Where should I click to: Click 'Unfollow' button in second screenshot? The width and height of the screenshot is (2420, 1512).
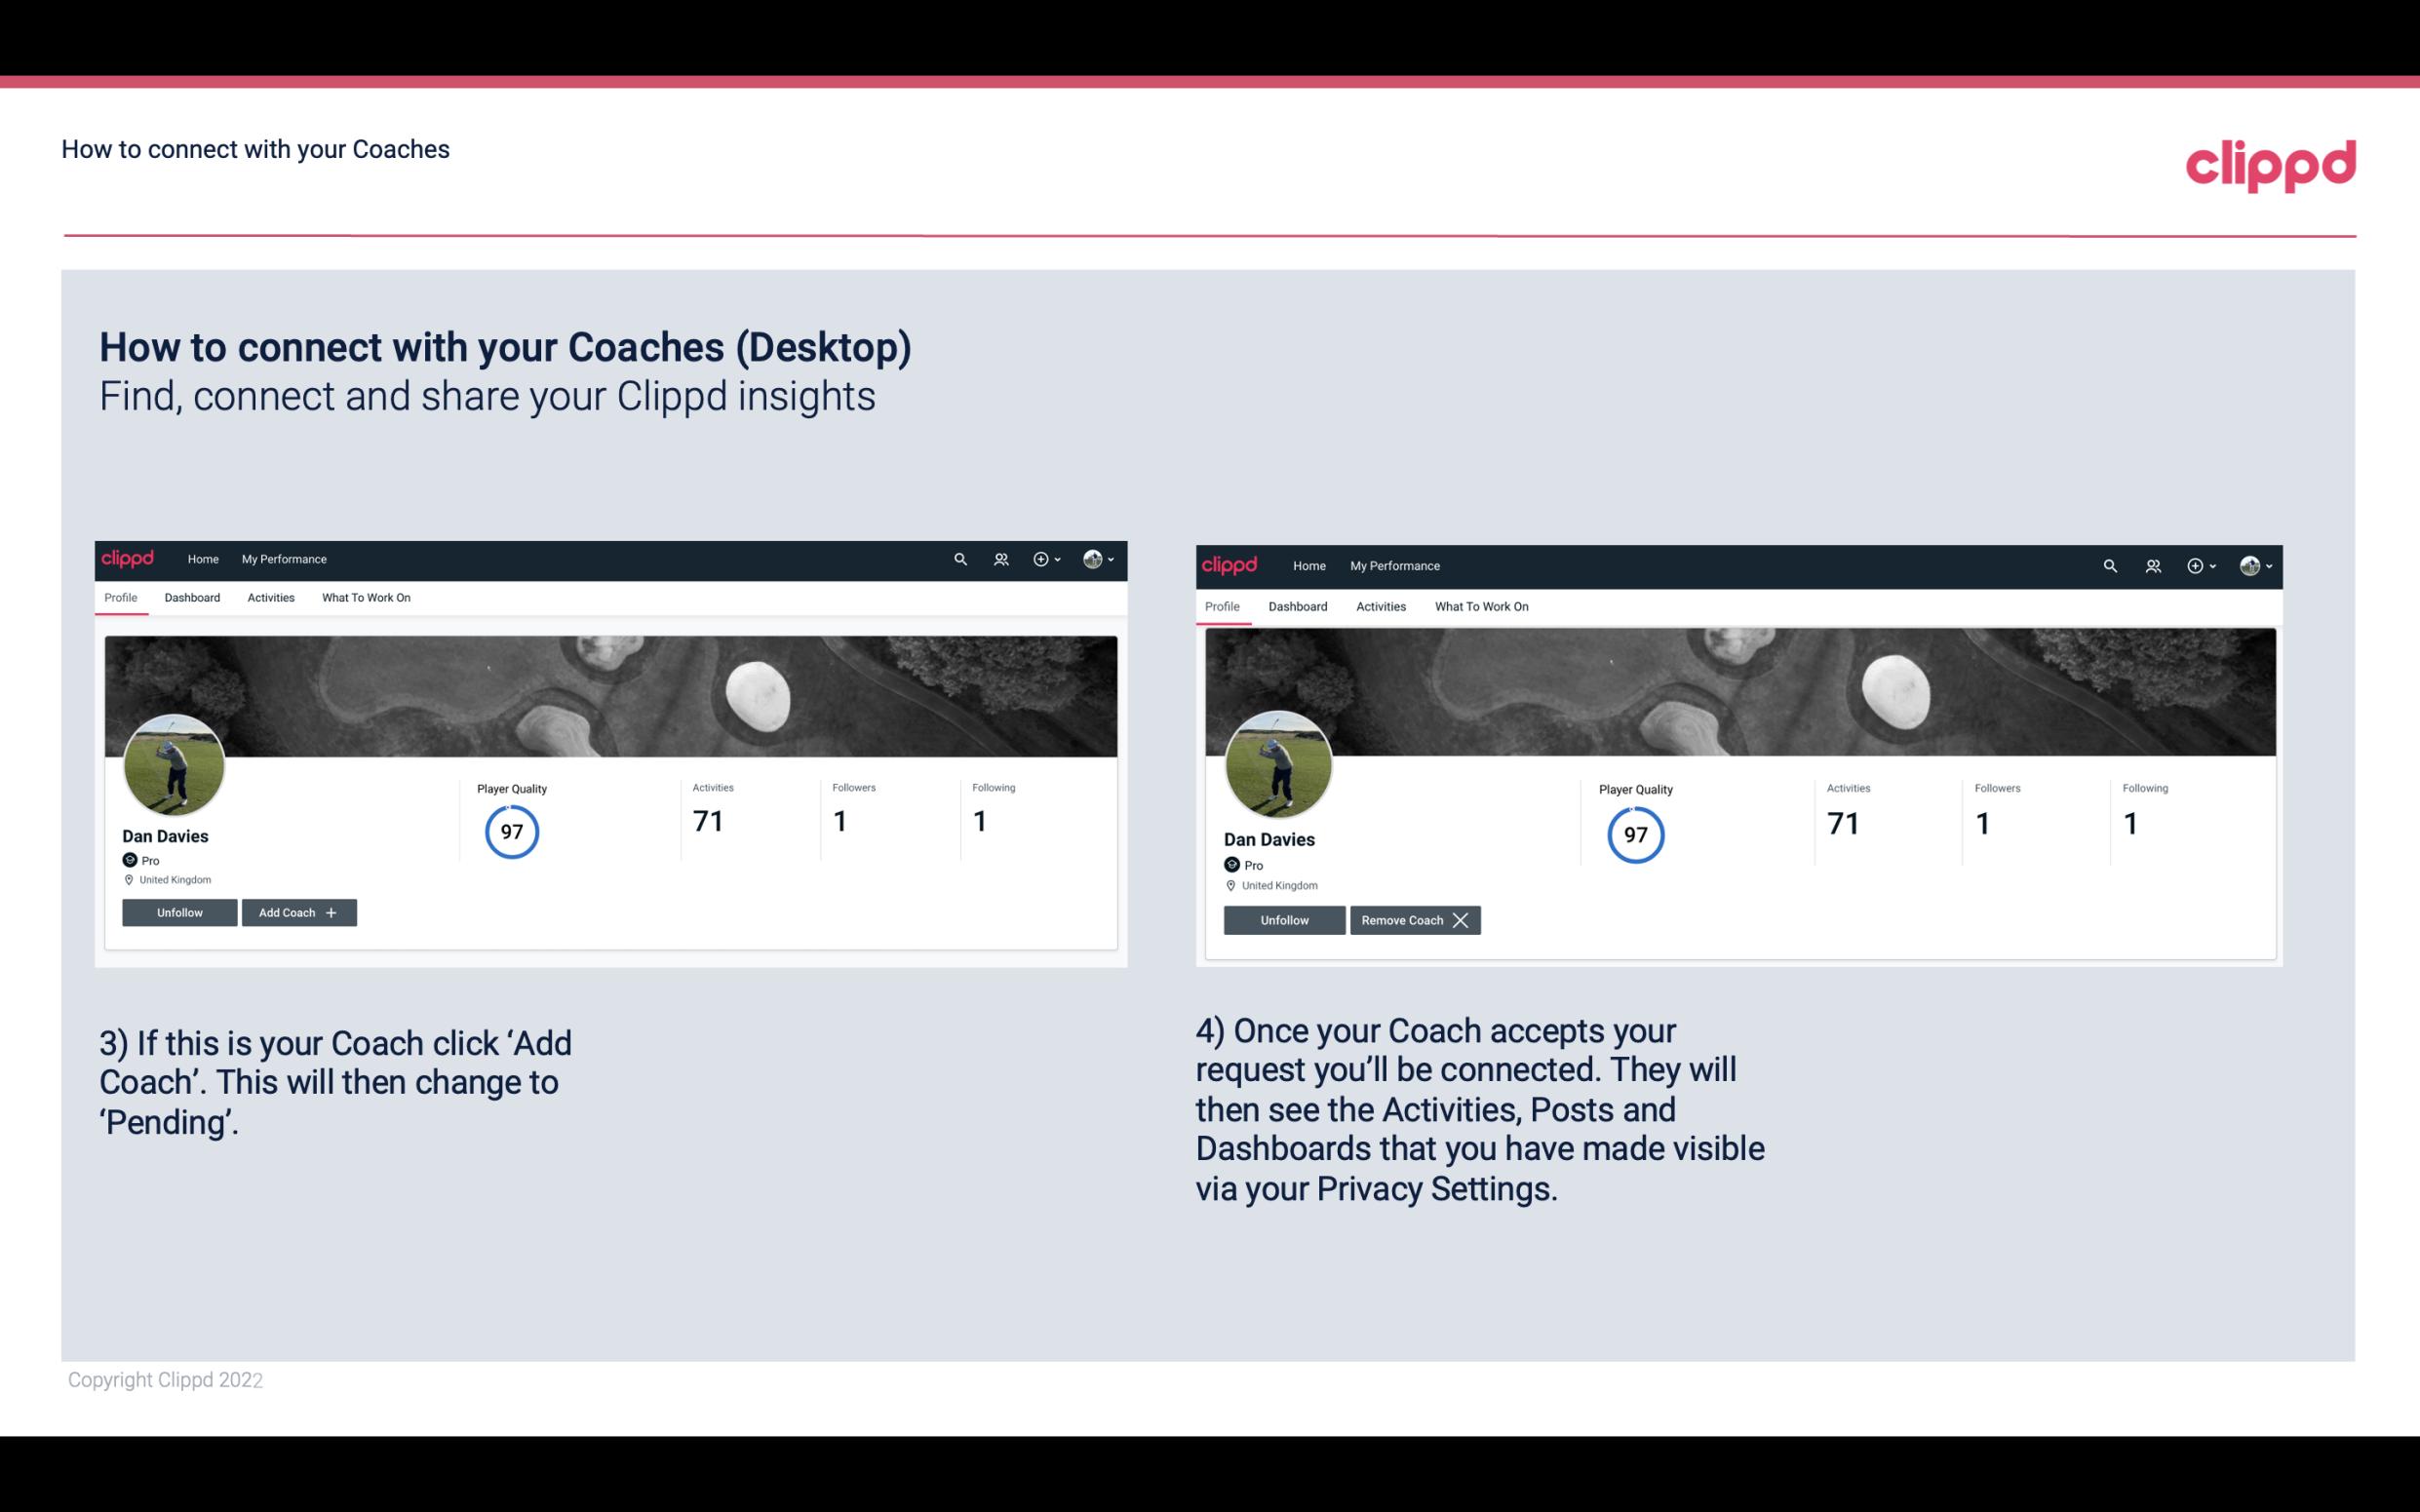[x=1284, y=919]
